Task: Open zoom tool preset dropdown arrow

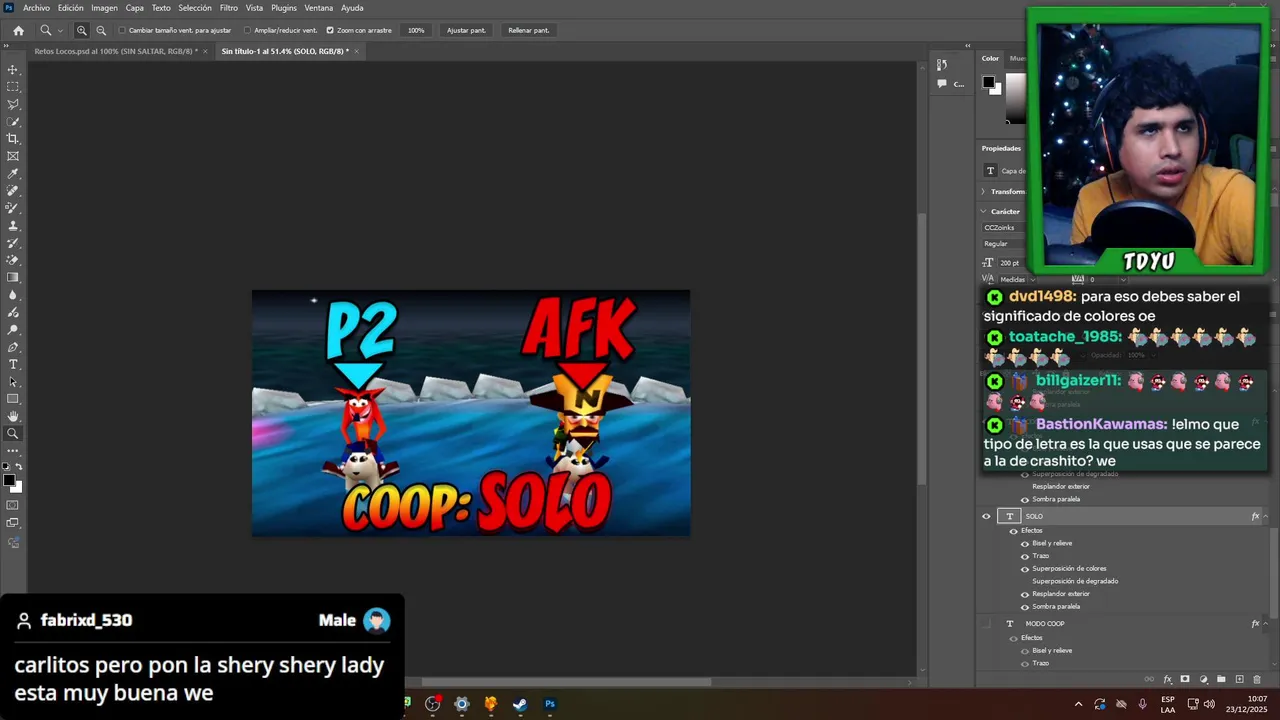Action: [x=60, y=31]
